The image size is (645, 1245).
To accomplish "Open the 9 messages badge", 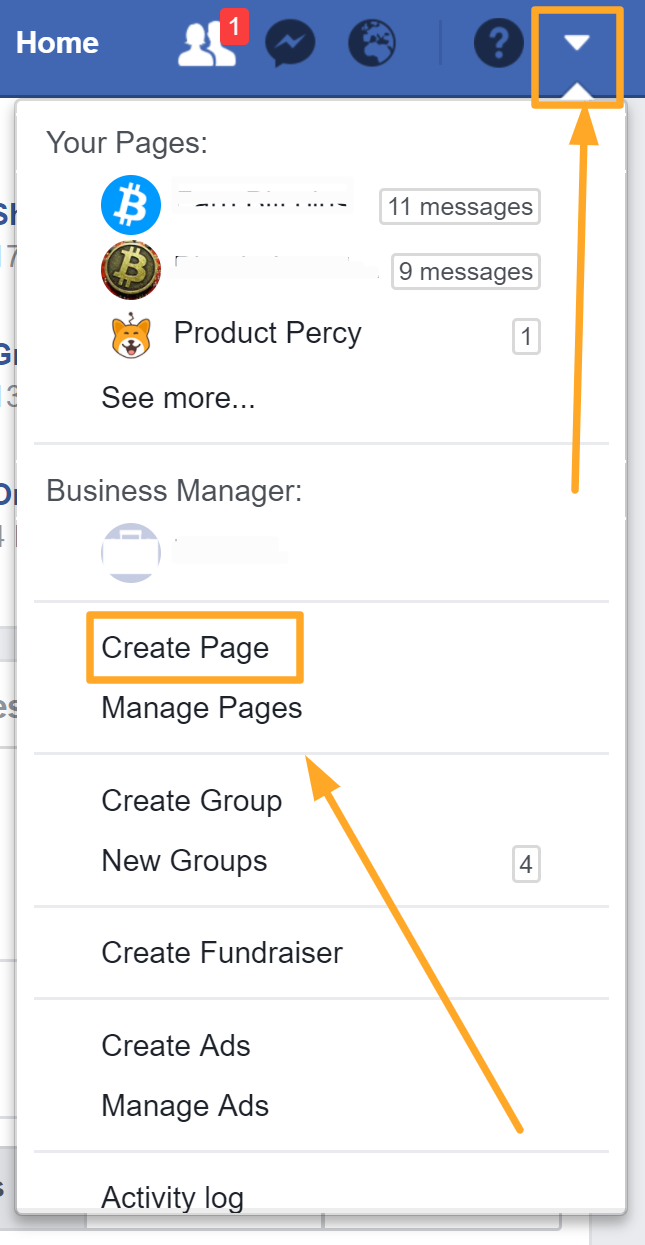I will [x=465, y=271].
